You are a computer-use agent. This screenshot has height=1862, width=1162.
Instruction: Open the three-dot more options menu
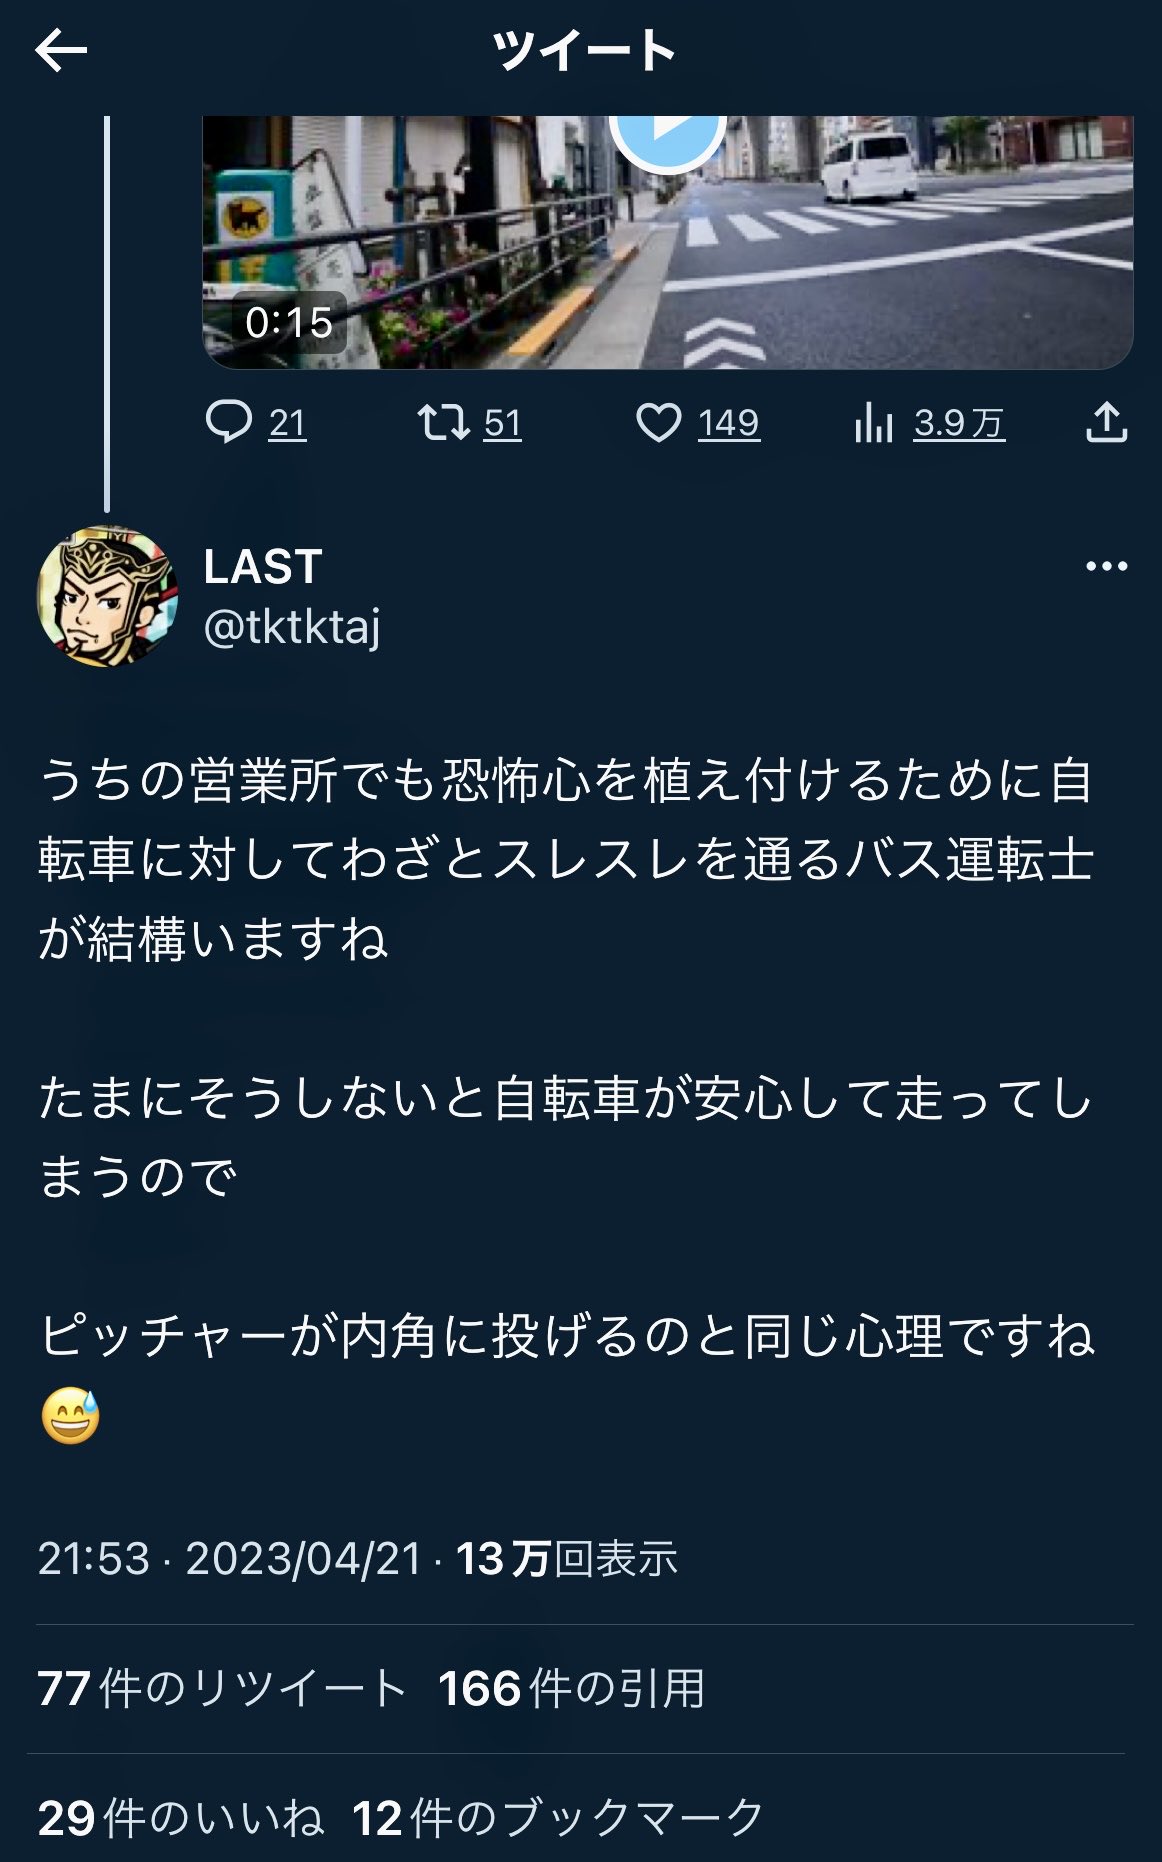click(1106, 566)
